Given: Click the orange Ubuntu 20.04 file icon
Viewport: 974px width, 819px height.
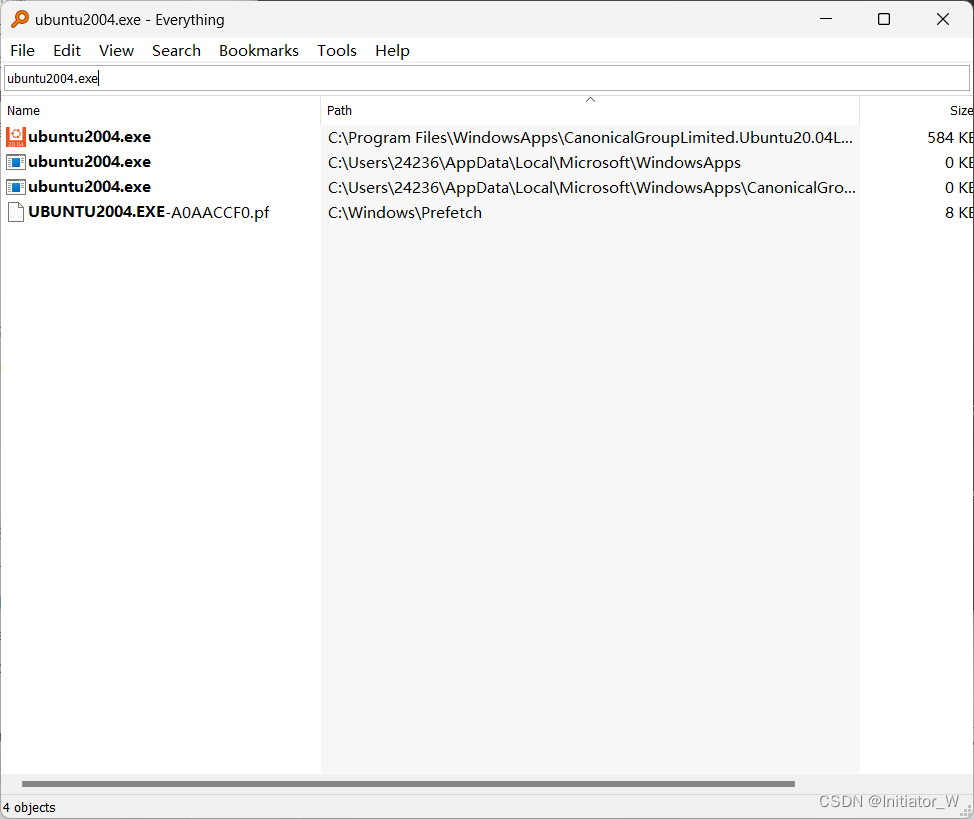Looking at the screenshot, I should coord(16,137).
